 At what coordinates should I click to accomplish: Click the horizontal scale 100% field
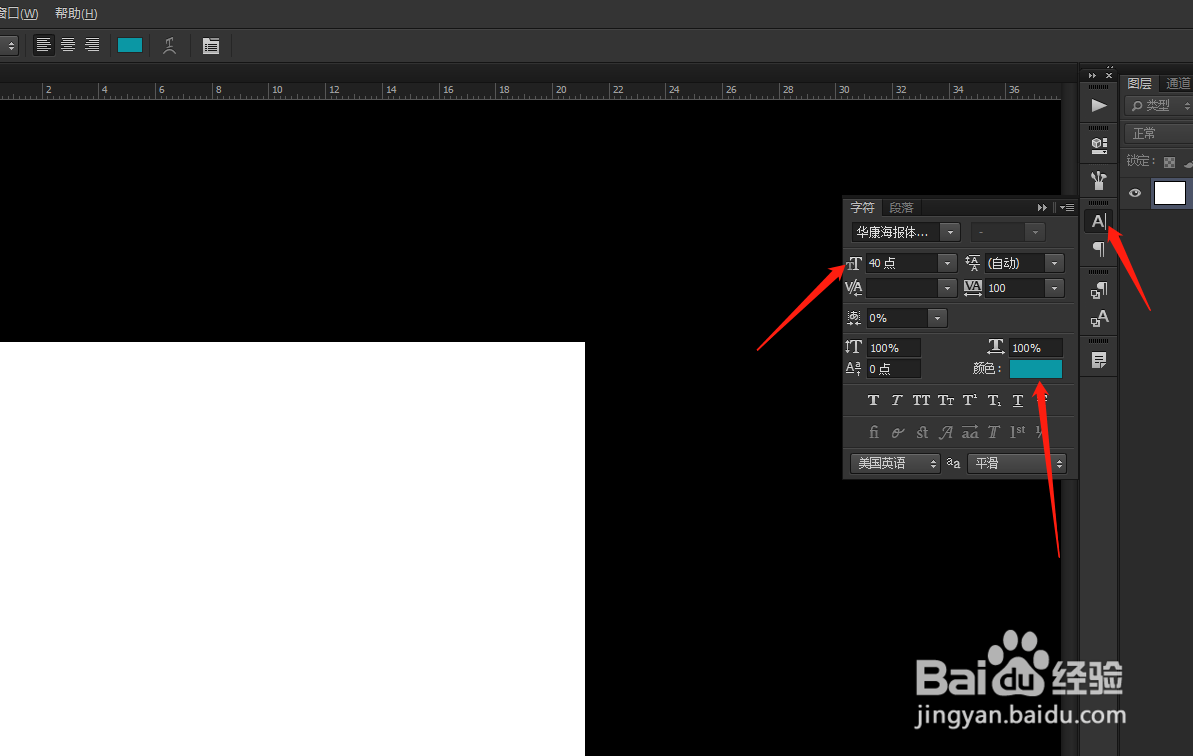tap(1036, 348)
